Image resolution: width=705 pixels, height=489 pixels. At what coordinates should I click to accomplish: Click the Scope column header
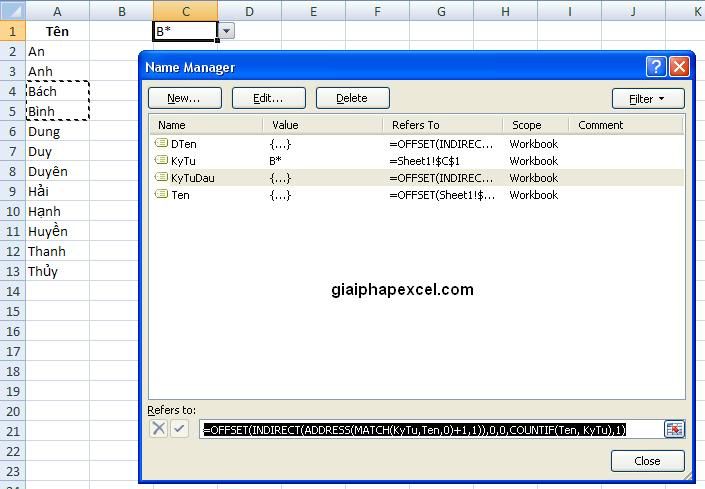535,125
